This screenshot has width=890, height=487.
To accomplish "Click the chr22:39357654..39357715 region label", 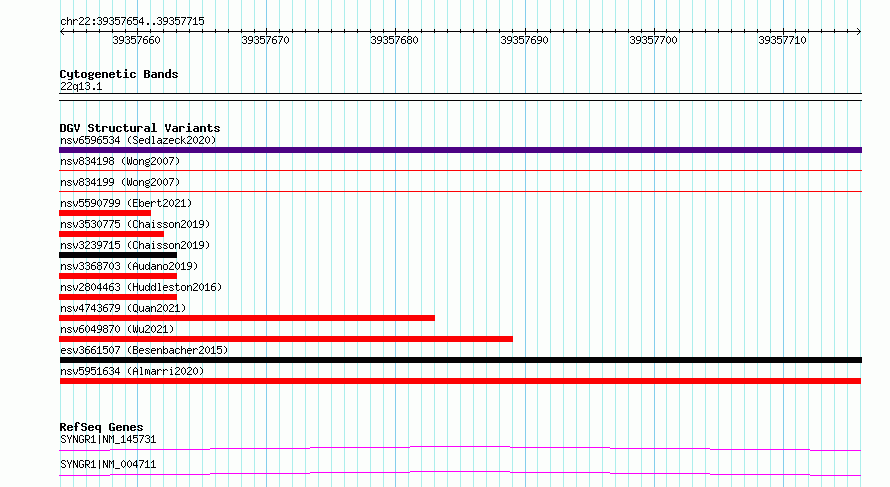I will [132, 21].
